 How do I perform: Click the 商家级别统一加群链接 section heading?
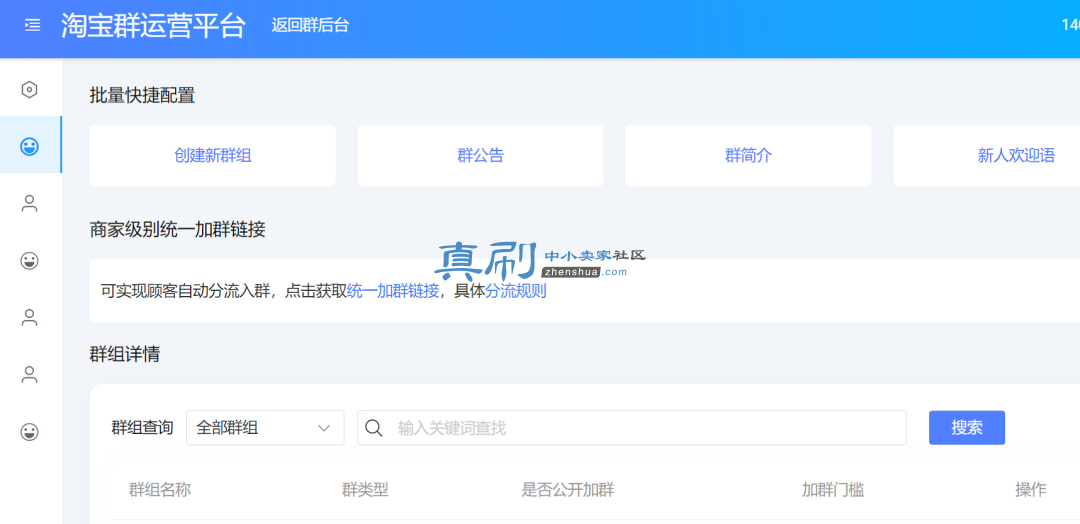click(178, 229)
